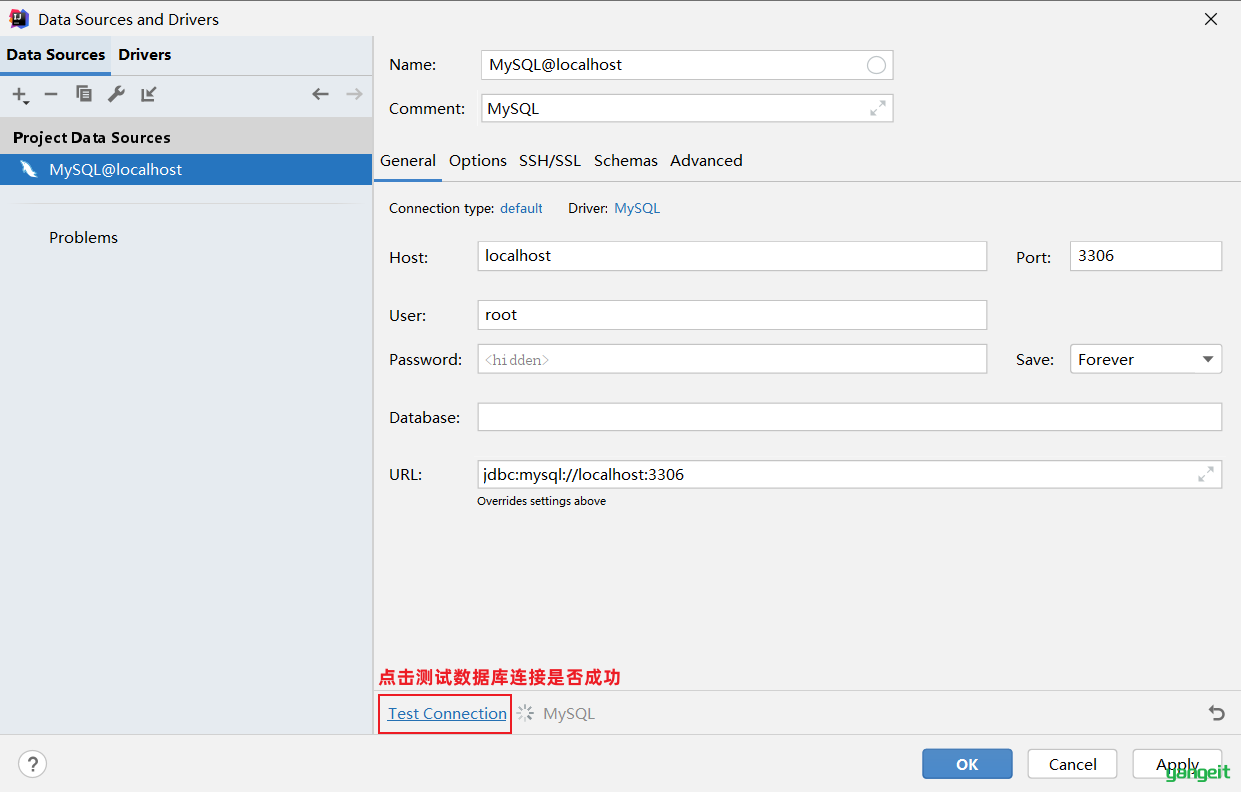Add a new data source with plus icon
The width and height of the screenshot is (1241, 792).
(20, 94)
